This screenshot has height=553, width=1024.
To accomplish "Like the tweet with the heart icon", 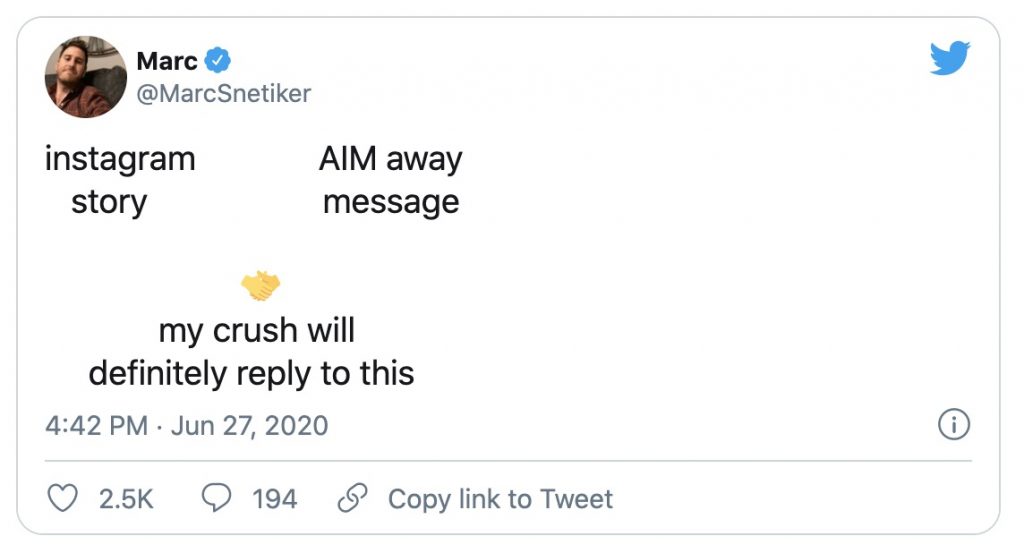I will (63, 498).
